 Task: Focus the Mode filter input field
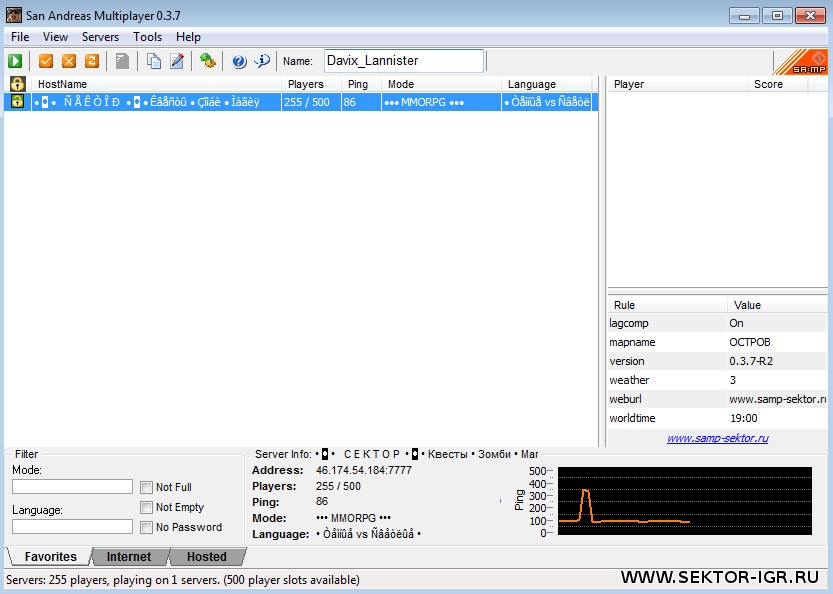pos(72,487)
